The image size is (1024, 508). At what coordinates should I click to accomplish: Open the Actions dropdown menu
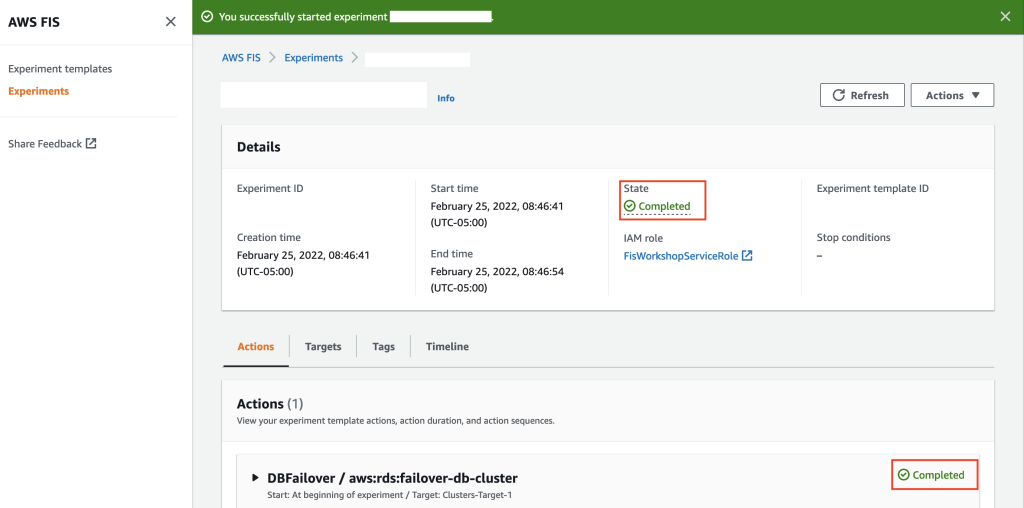pyautogui.click(x=952, y=95)
